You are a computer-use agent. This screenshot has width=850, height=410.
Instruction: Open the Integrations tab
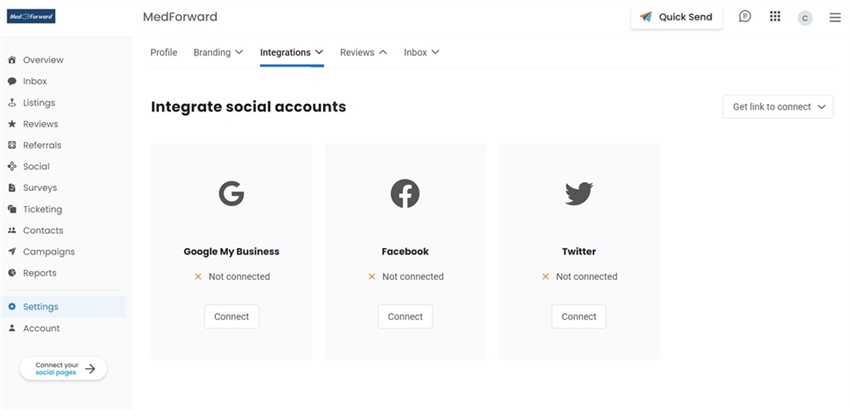point(292,53)
